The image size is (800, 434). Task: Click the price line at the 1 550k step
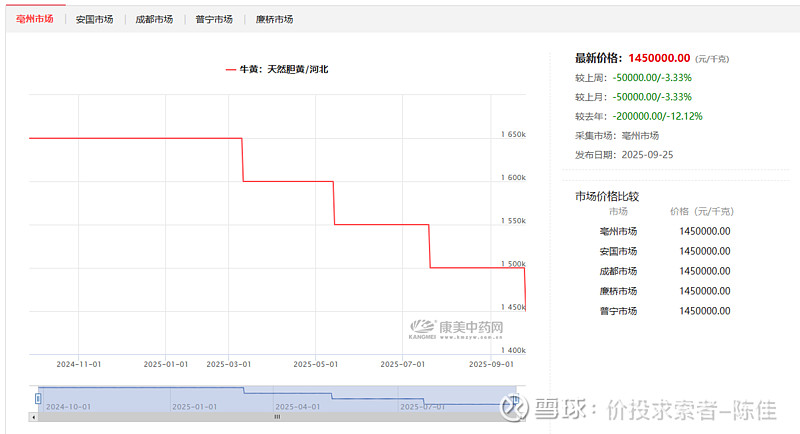pyautogui.click(x=382, y=224)
